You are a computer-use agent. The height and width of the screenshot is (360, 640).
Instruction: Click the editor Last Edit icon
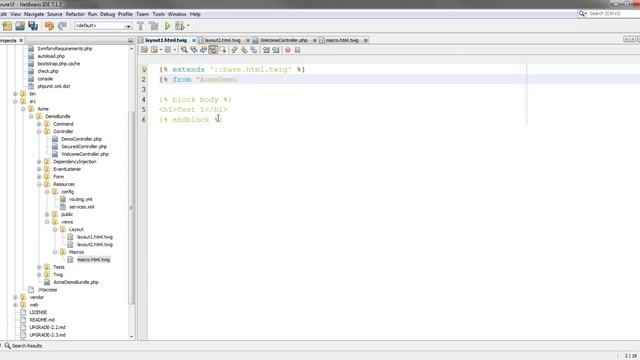(x=144, y=50)
